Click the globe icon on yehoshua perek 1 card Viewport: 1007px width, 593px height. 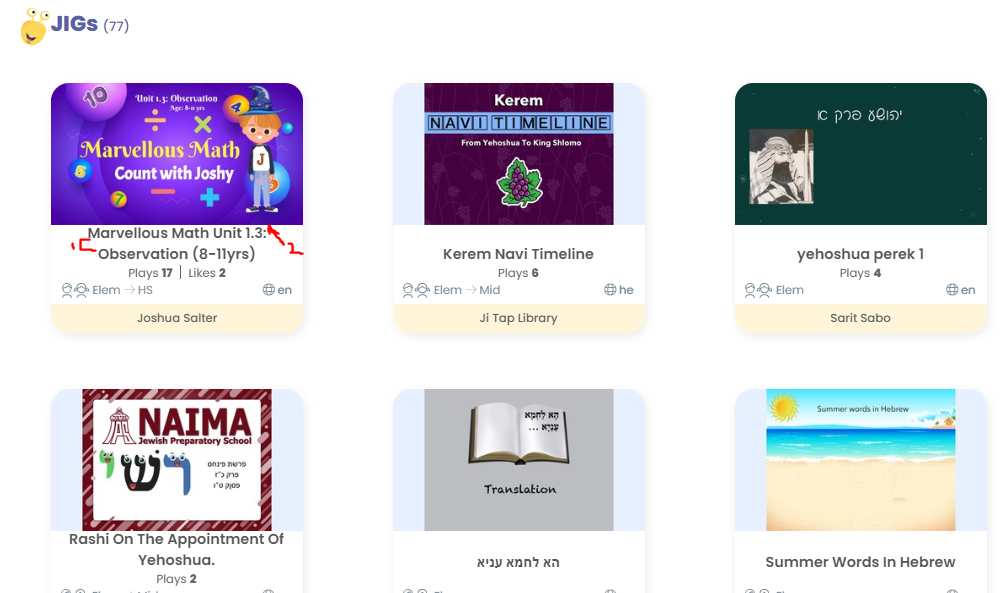point(952,290)
